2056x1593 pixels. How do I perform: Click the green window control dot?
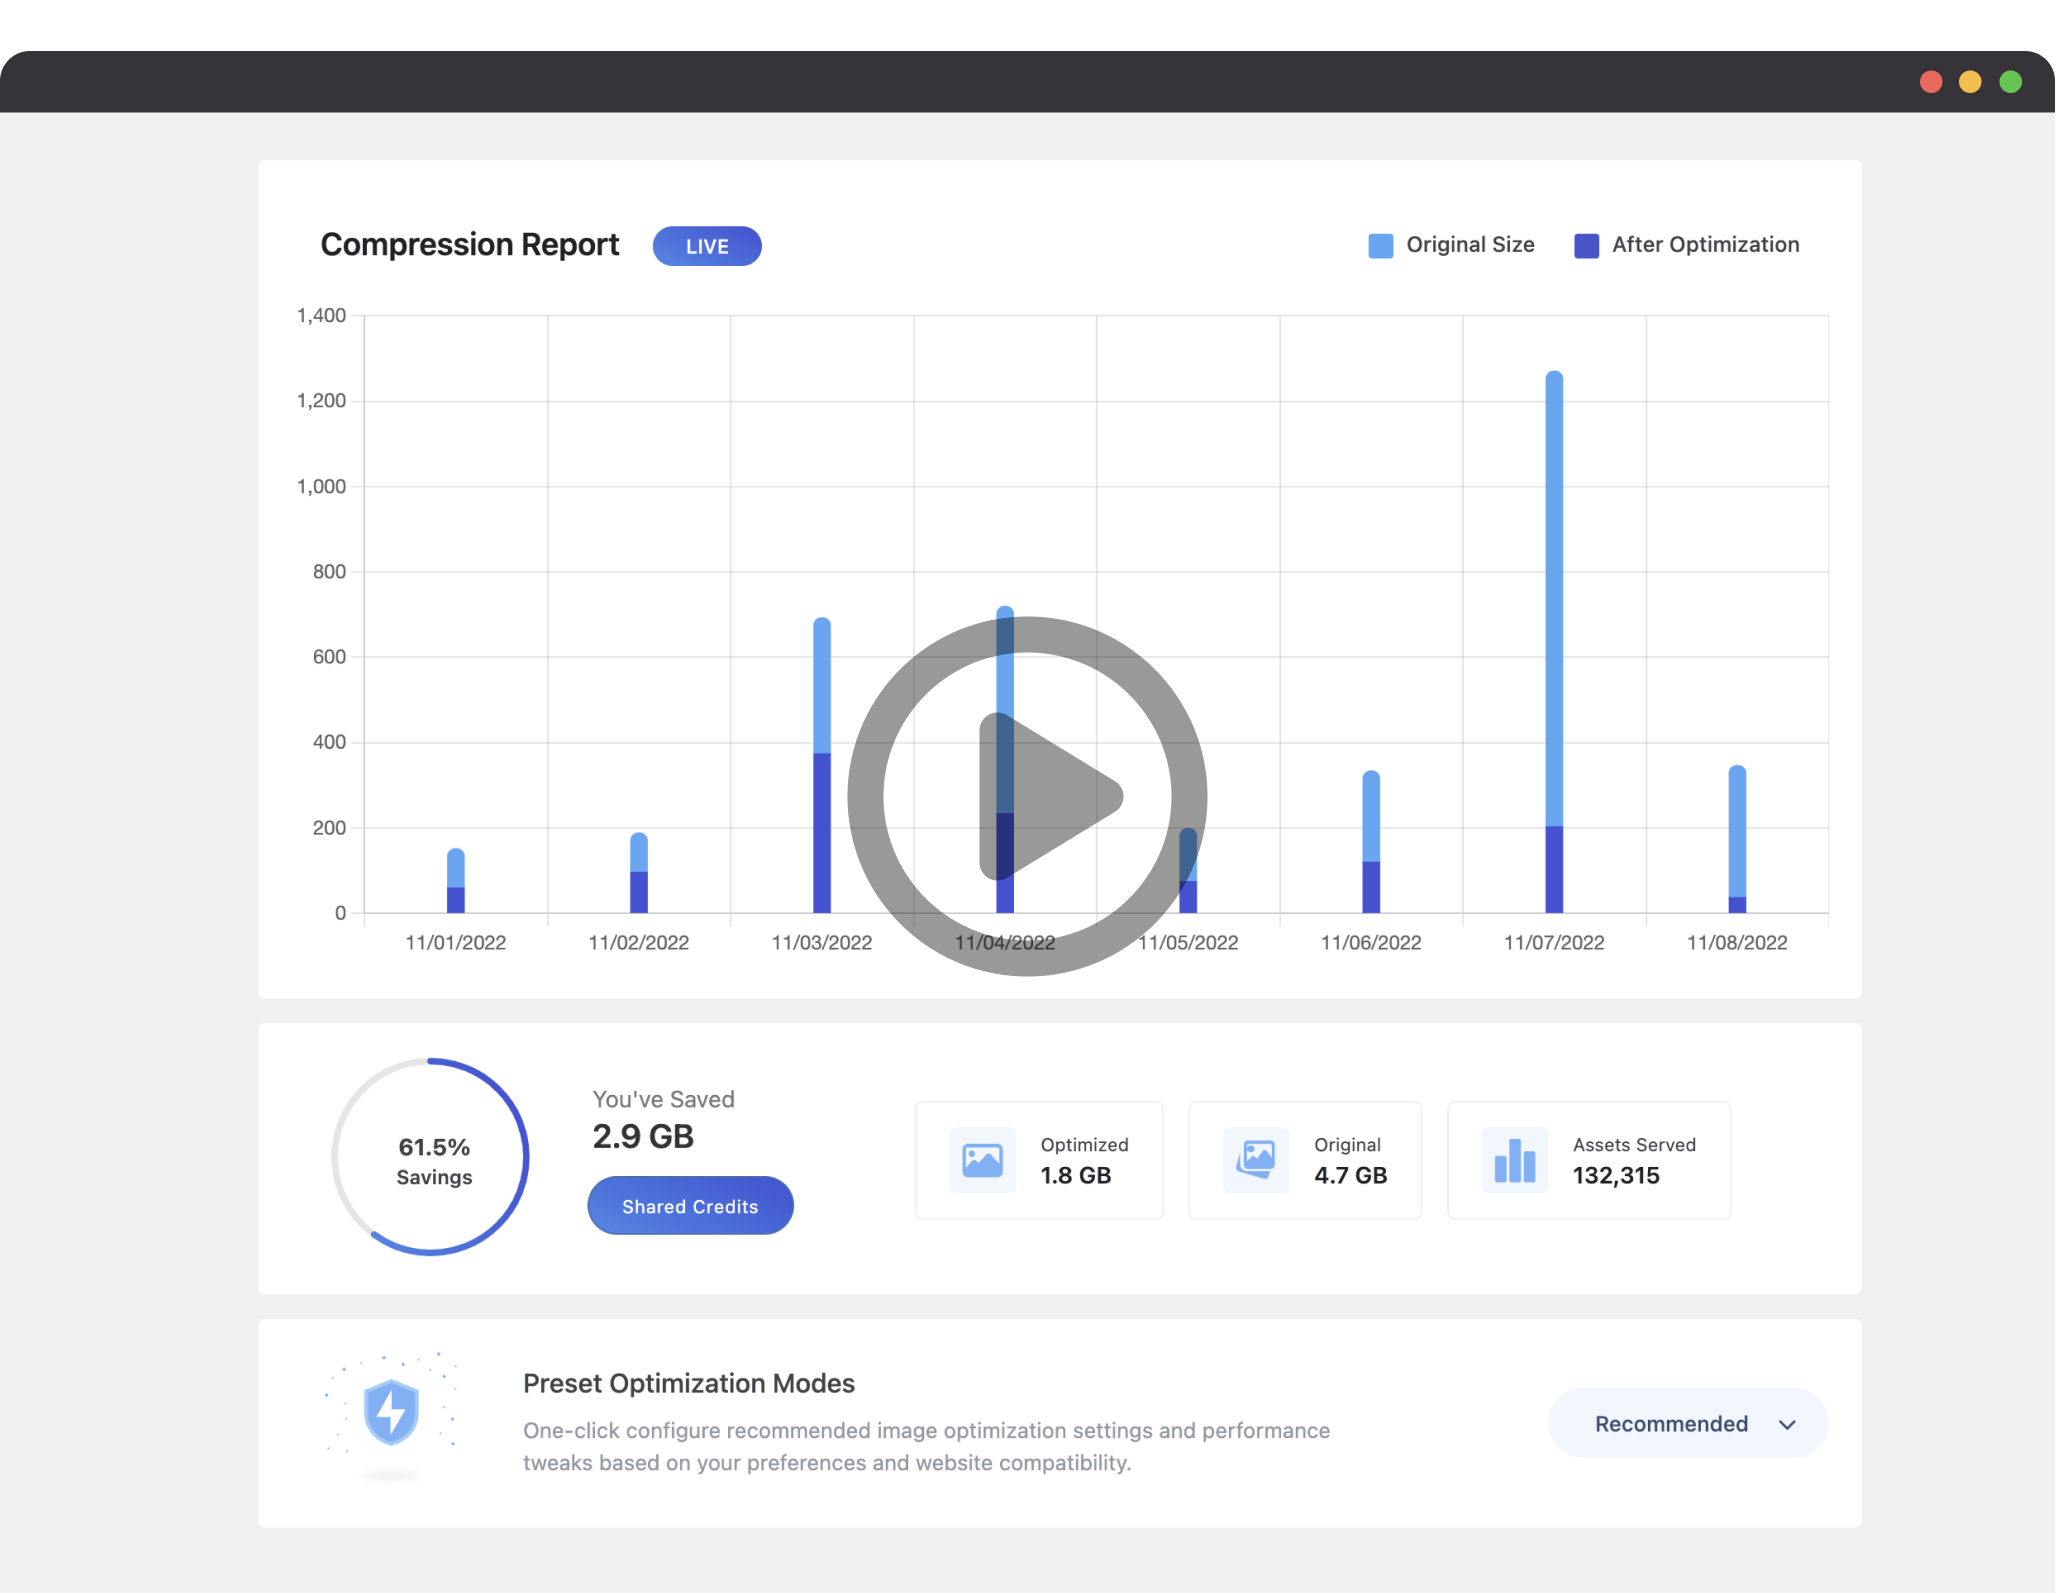pos(2010,82)
